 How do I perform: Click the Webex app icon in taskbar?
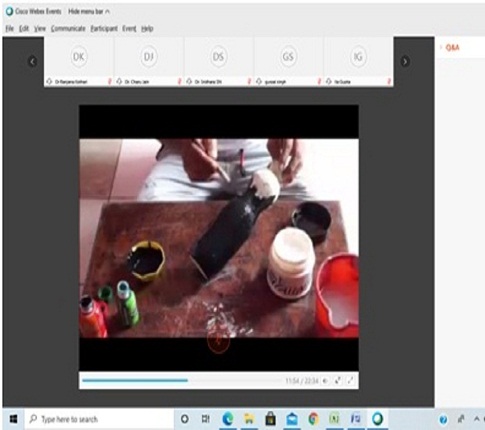(x=377, y=419)
